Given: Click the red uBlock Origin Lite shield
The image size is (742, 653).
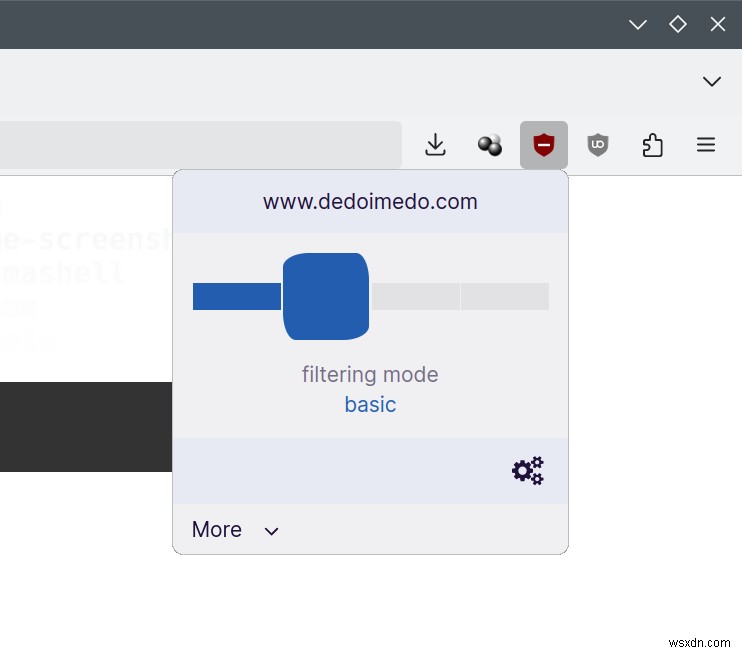Looking at the screenshot, I should tap(544, 145).
